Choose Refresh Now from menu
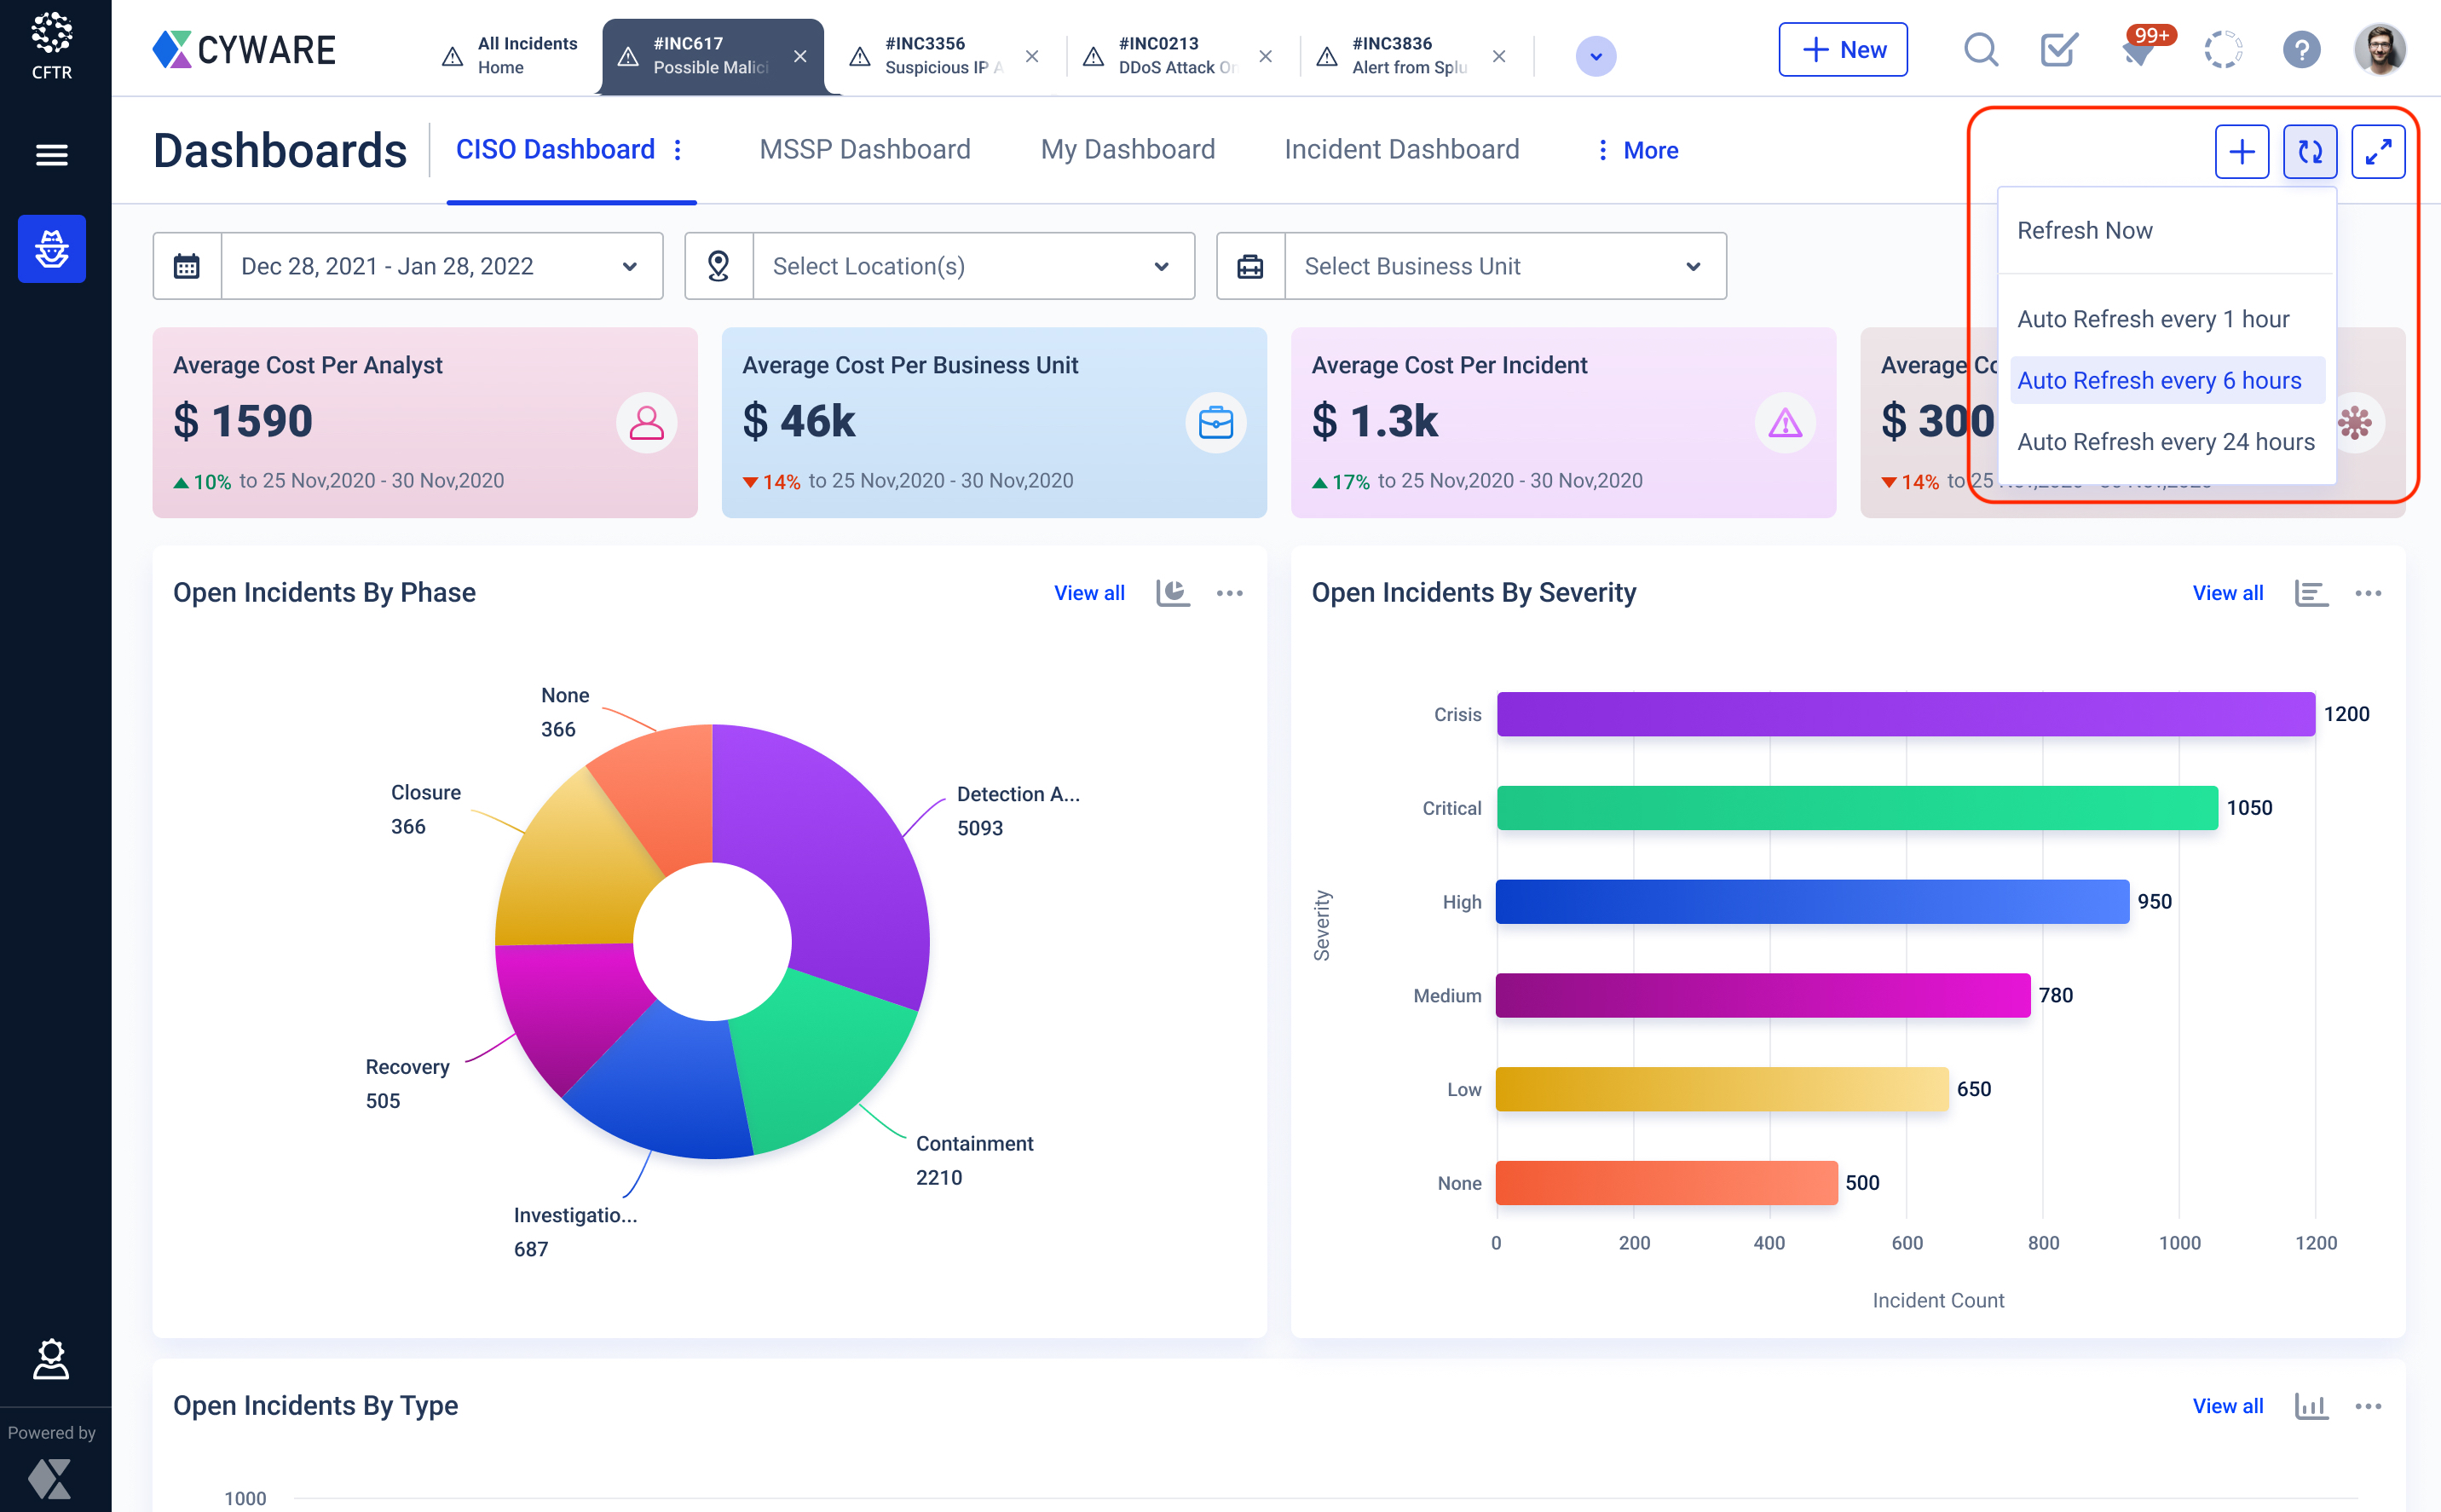This screenshot has height=1512, width=2441. click(x=2085, y=230)
